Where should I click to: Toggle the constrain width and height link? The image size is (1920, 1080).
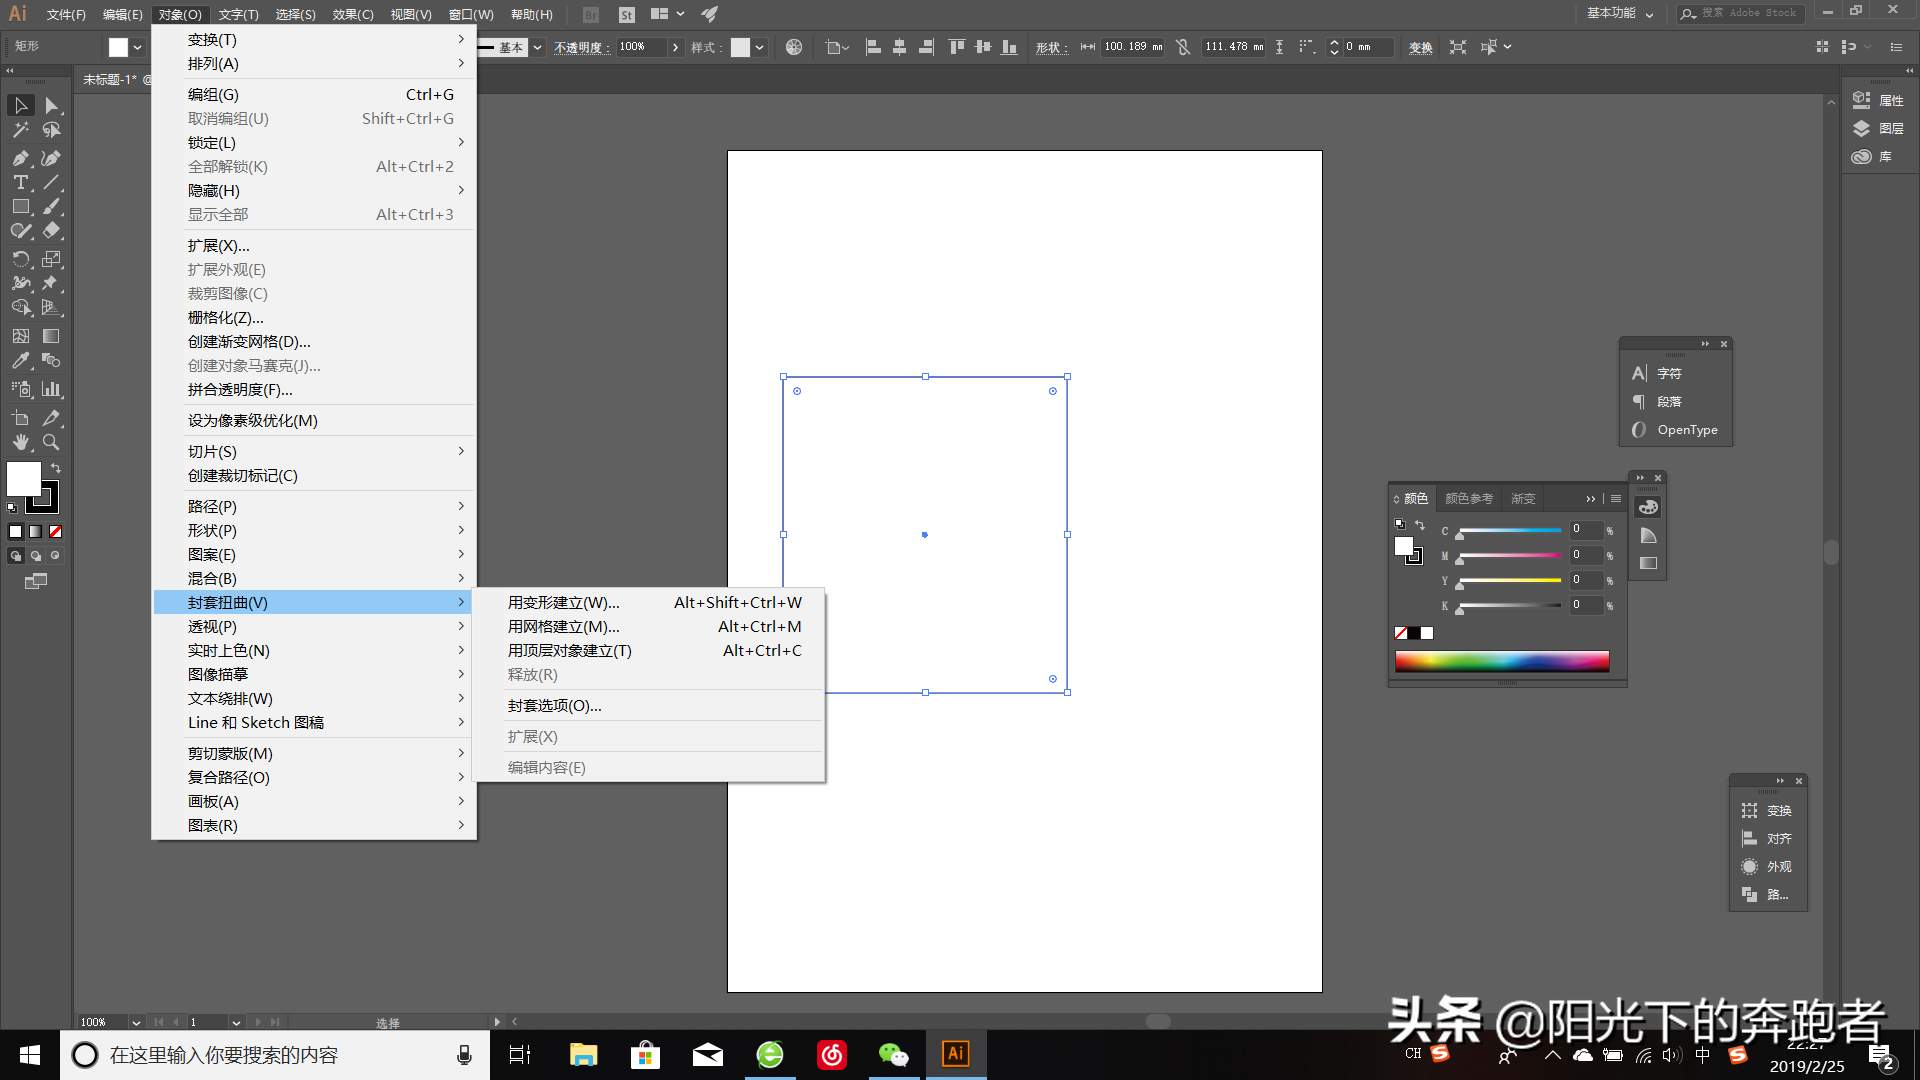[x=1183, y=47]
